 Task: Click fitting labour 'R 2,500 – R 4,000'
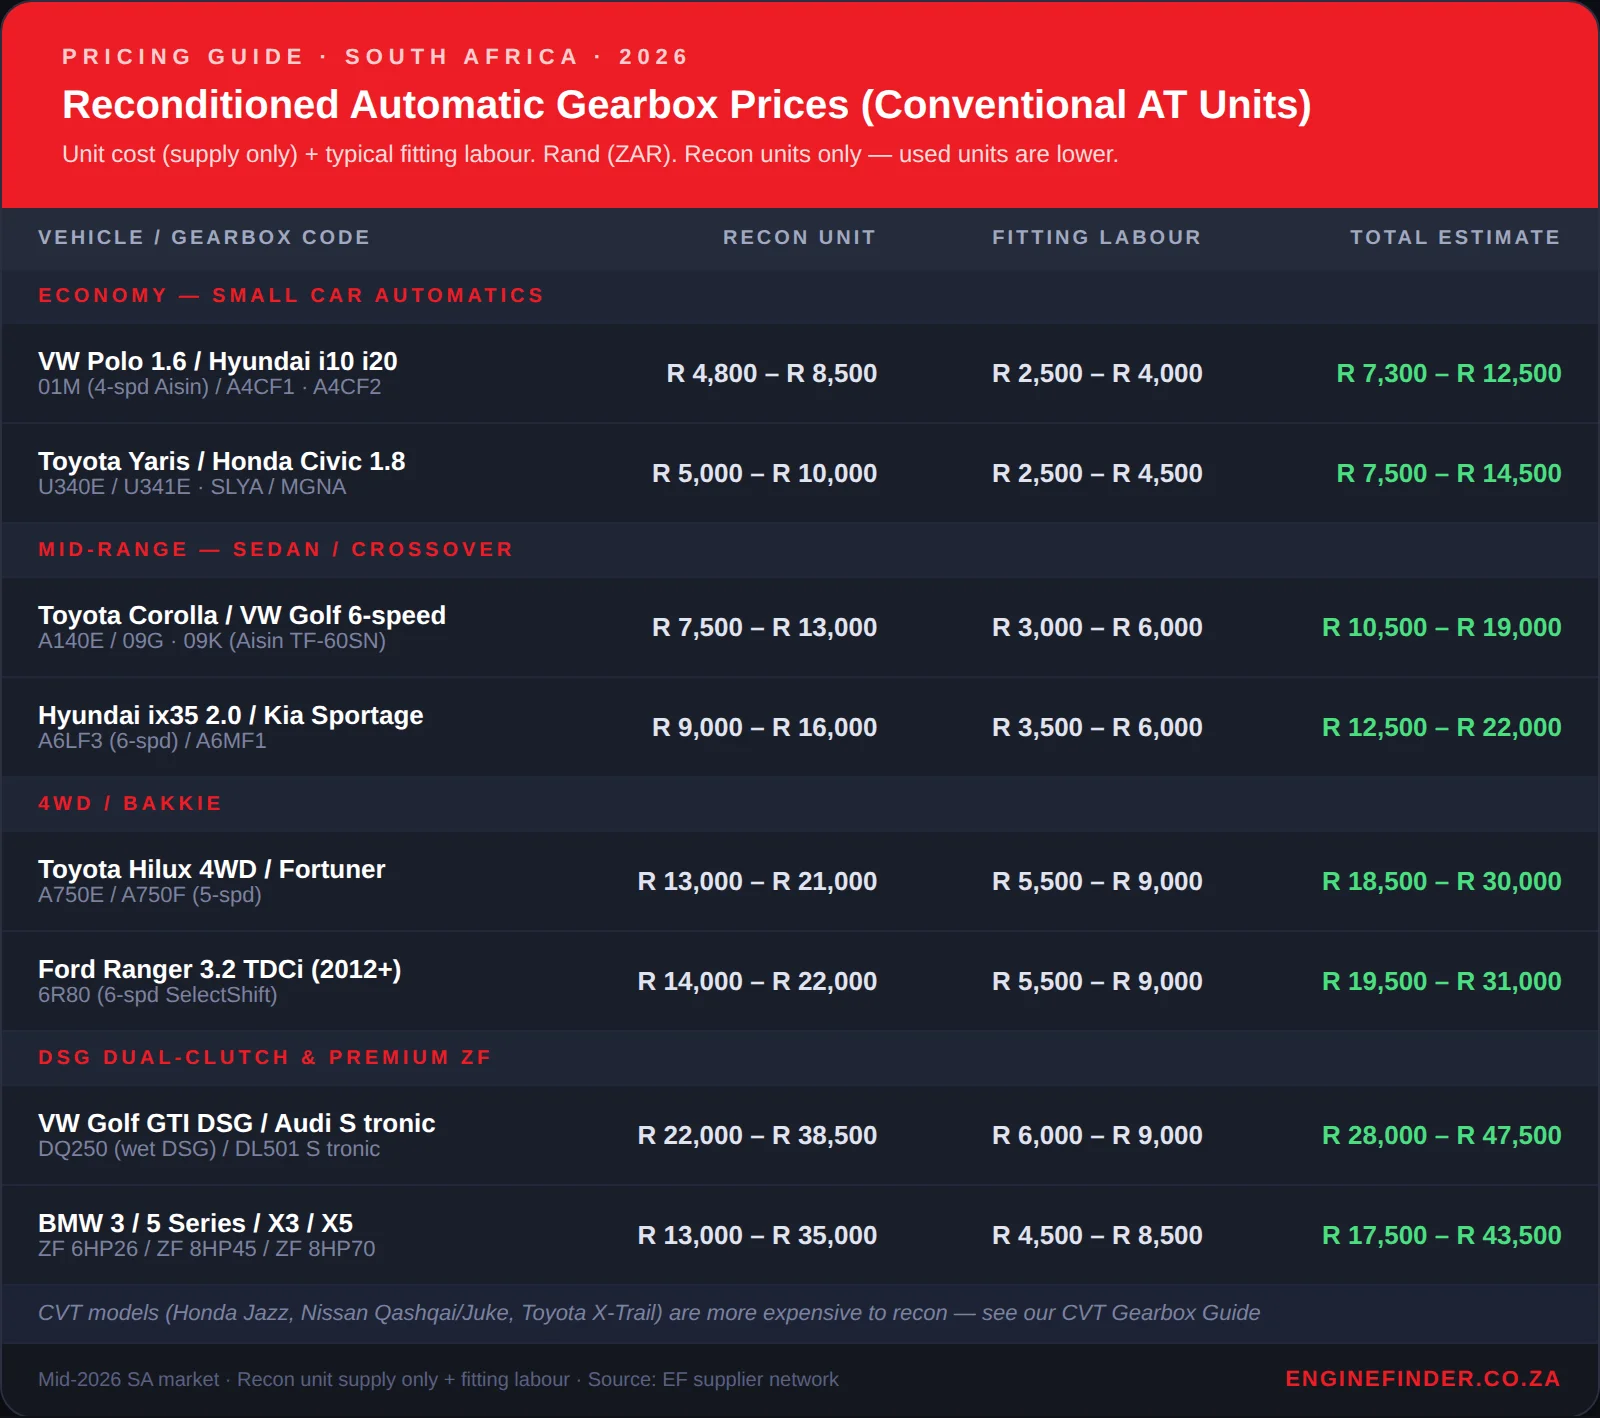click(1097, 373)
